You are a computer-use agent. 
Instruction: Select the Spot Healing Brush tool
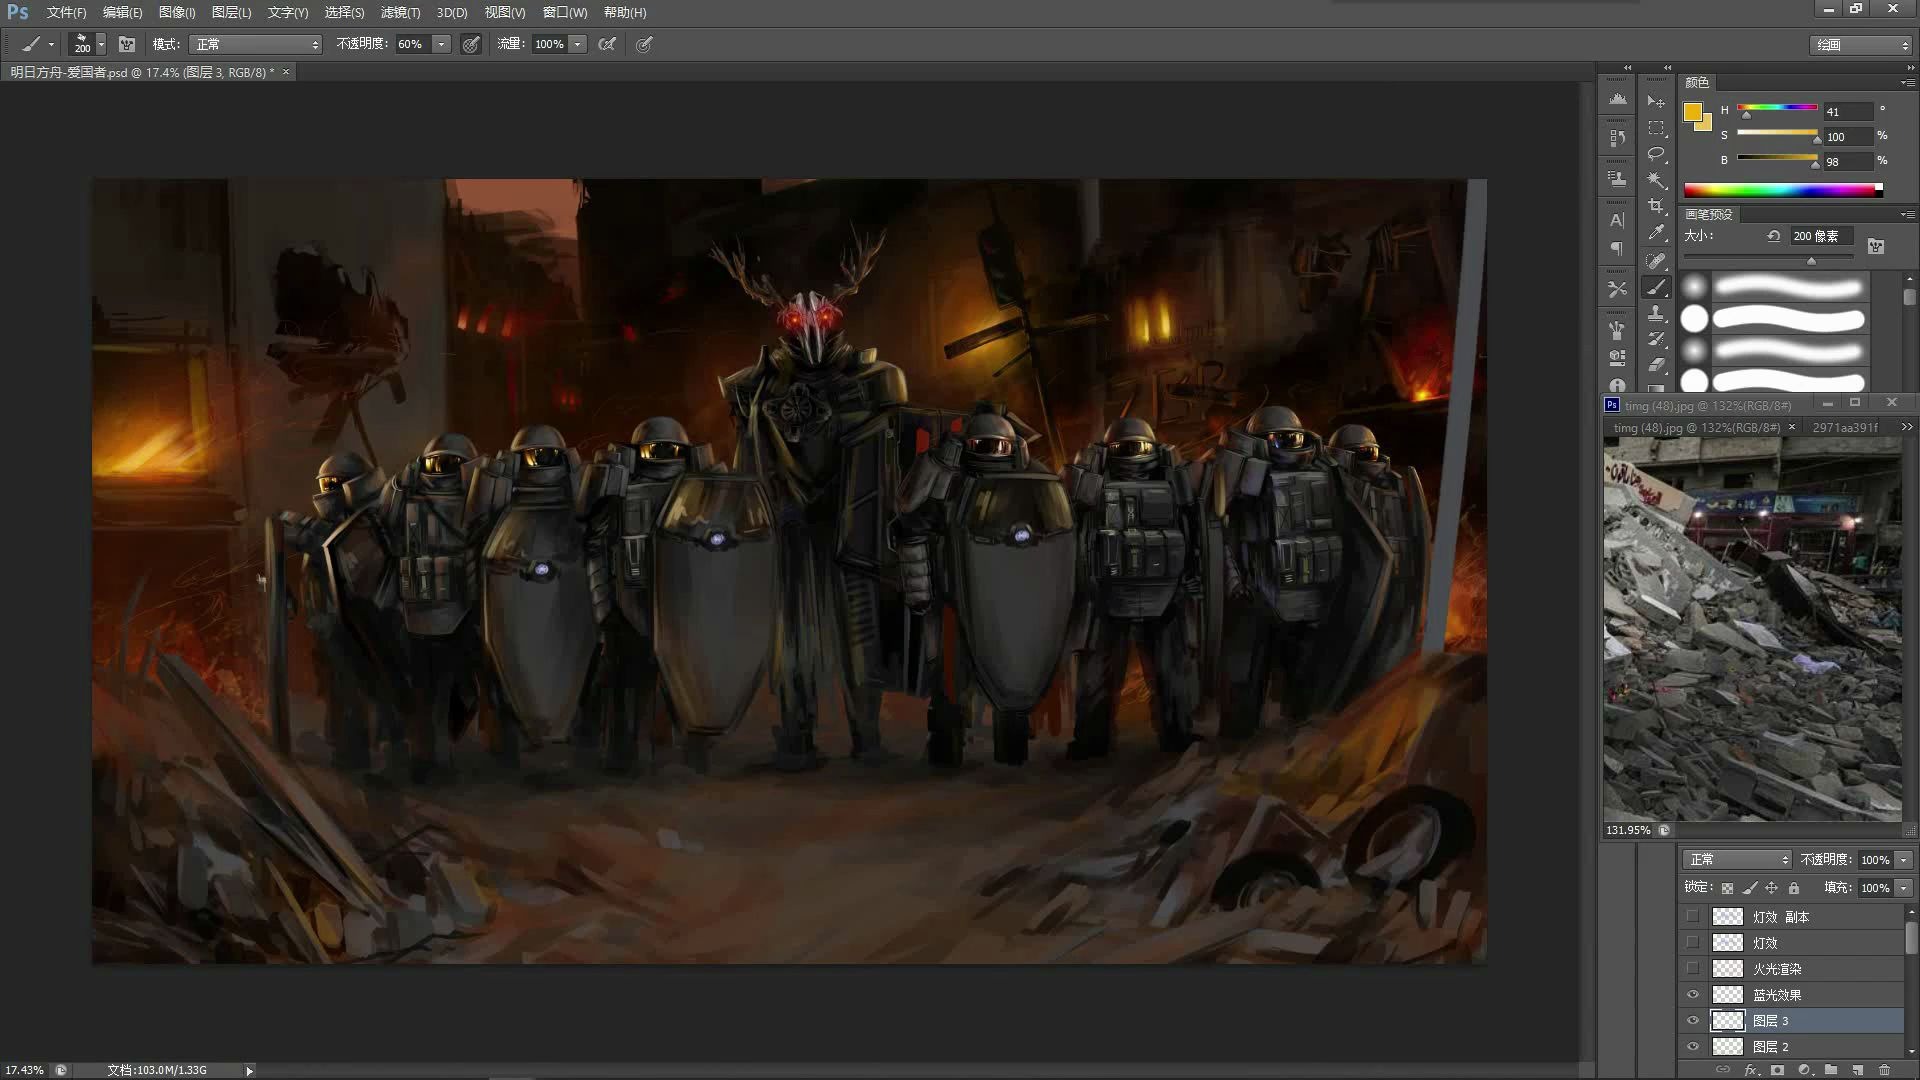tap(1656, 261)
